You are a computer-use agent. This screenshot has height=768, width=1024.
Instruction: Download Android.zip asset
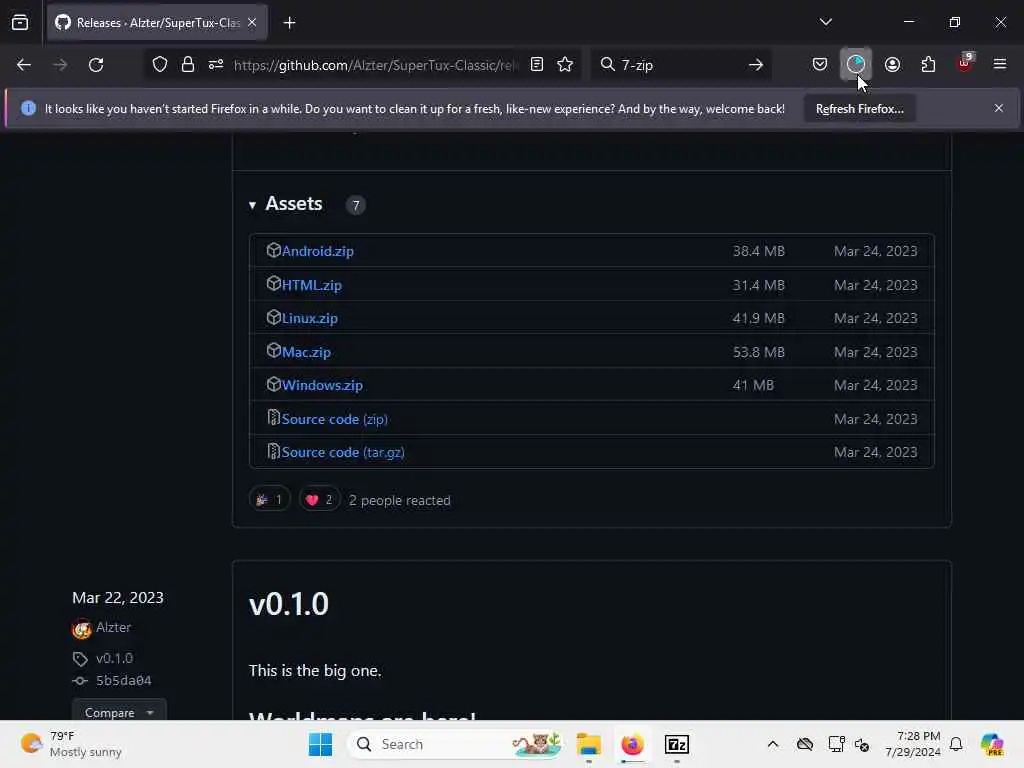(x=317, y=251)
